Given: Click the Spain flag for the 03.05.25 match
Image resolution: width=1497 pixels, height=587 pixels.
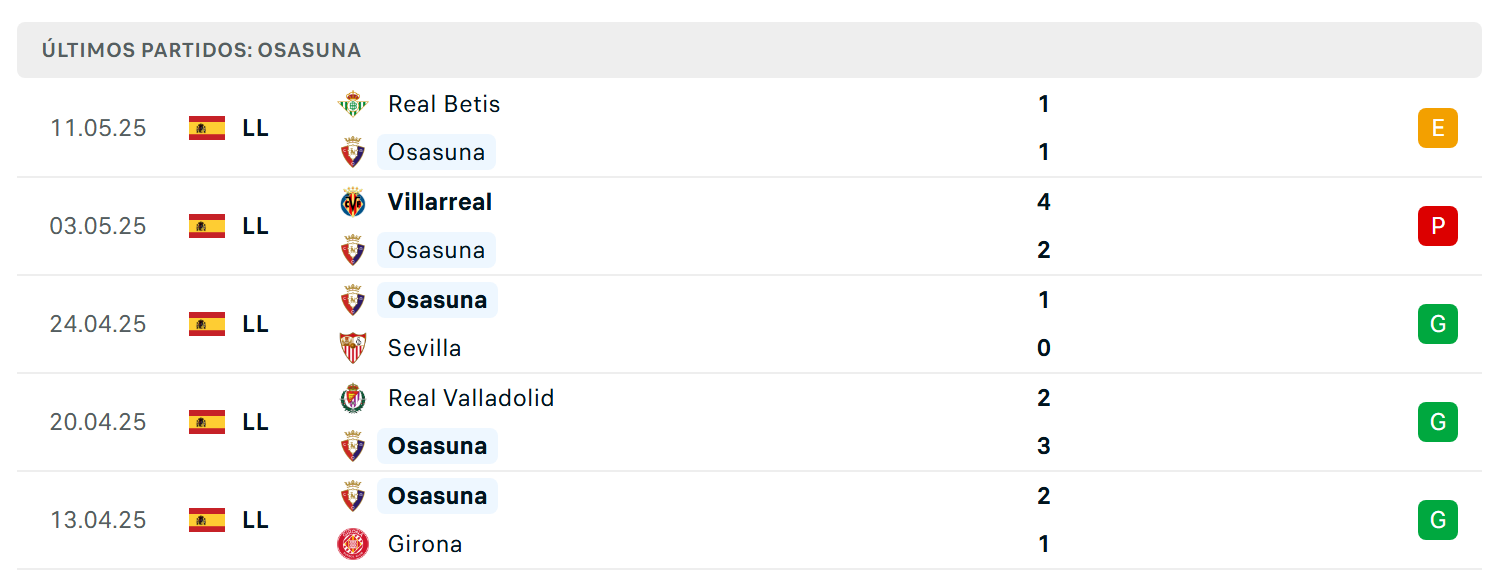Looking at the screenshot, I should pos(207,226).
